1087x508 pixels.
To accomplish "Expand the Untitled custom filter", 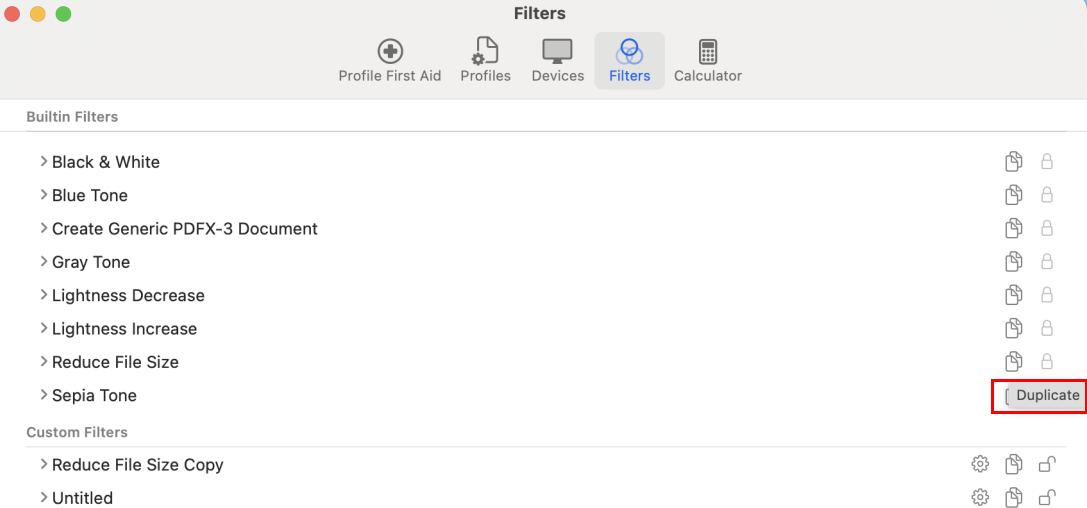I will 44,497.
